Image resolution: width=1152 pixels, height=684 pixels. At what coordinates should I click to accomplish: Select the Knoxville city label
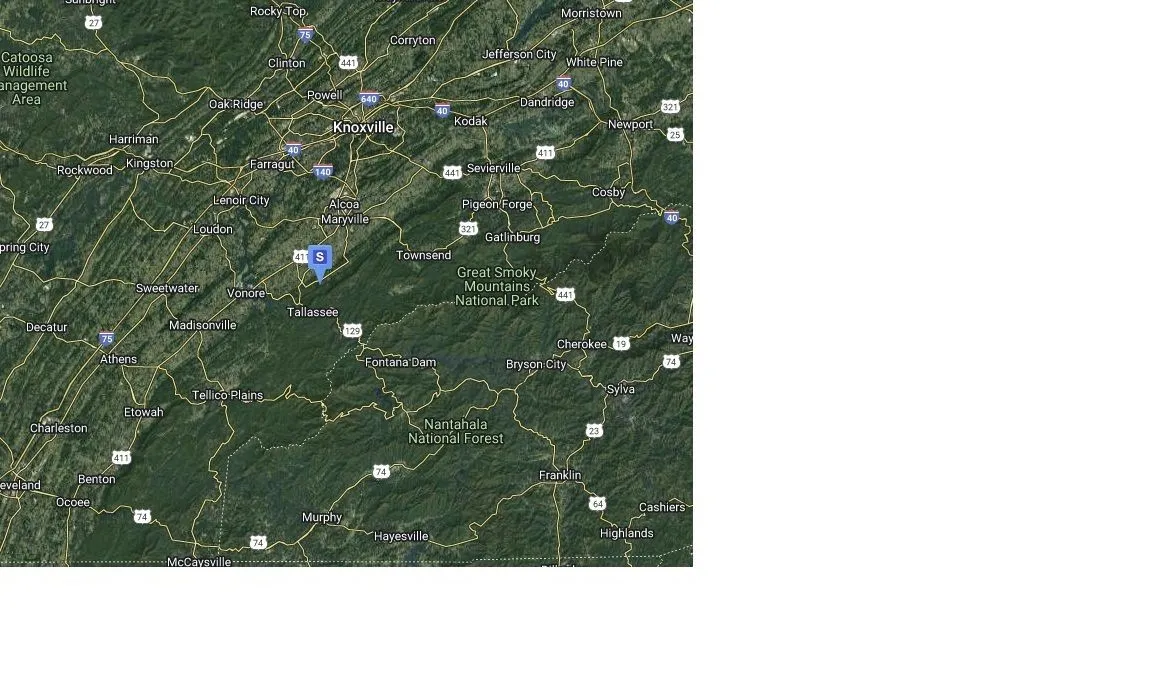coord(363,127)
